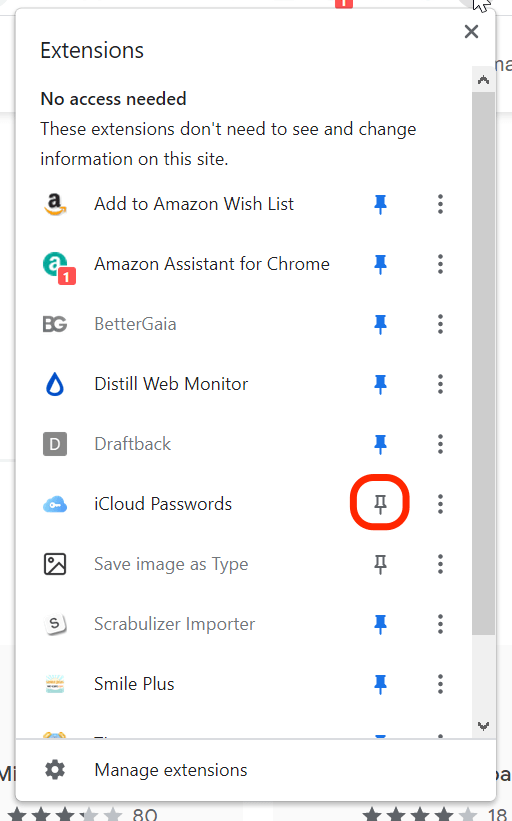The height and width of the screenshot is (821, 512).
Task: Close the Extensions popup
Action: (471, 32)
